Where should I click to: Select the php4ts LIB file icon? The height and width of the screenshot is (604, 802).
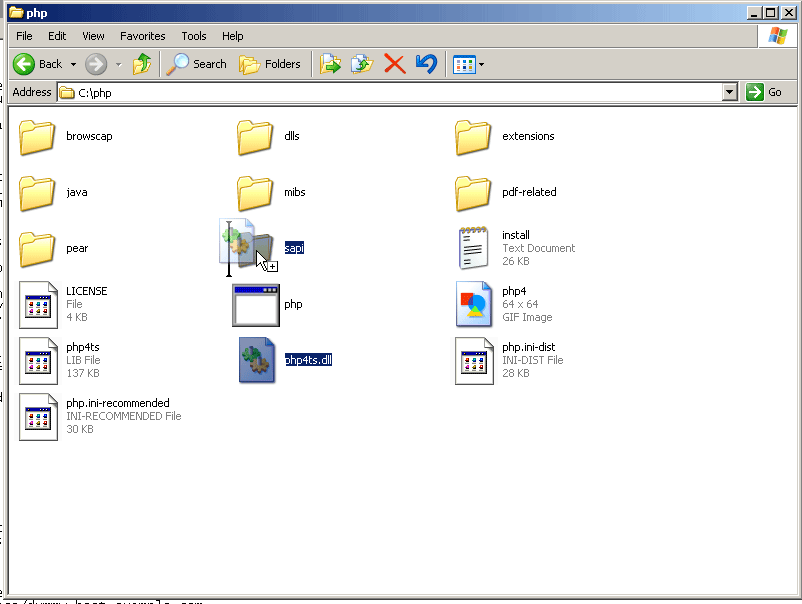[38, 361]
